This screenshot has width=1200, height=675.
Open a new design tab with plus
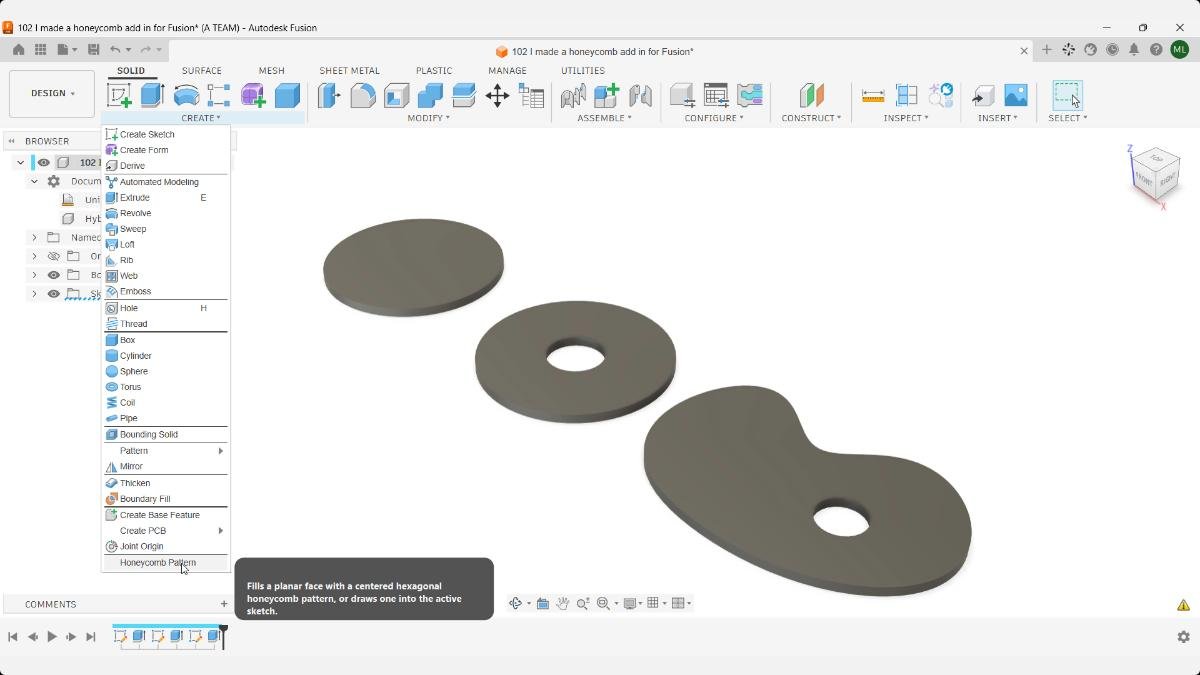(1046, 50)
